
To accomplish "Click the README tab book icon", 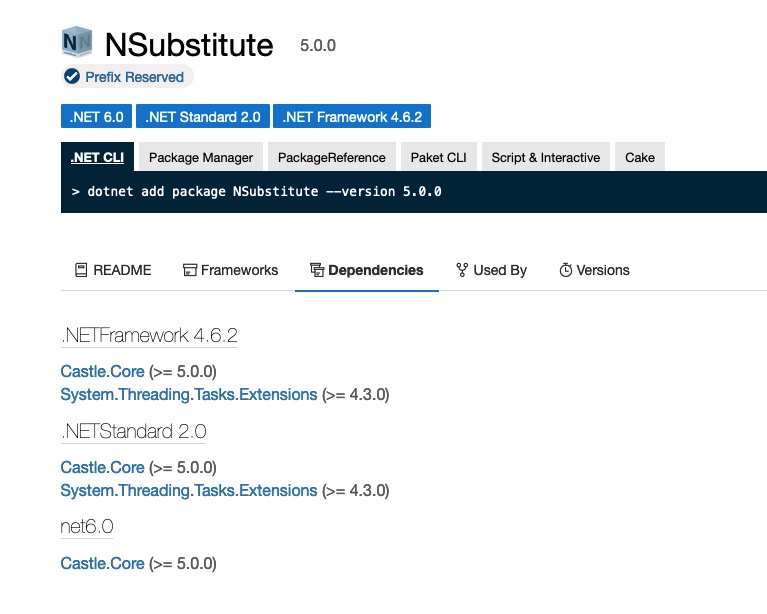I will (81, 270).
